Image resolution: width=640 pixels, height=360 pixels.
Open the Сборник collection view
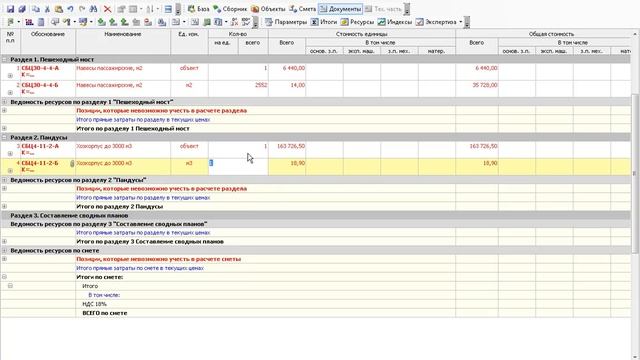coord(230,9)
